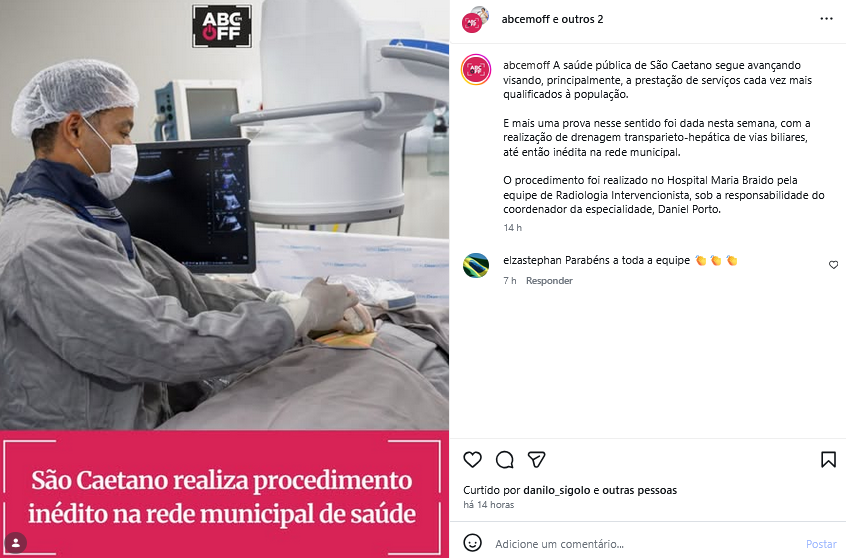Image resolution: width=846 pixels, height=558 pixels.
Task: Click the ABC OFF logo on the photo
Action: click(222, 26)
